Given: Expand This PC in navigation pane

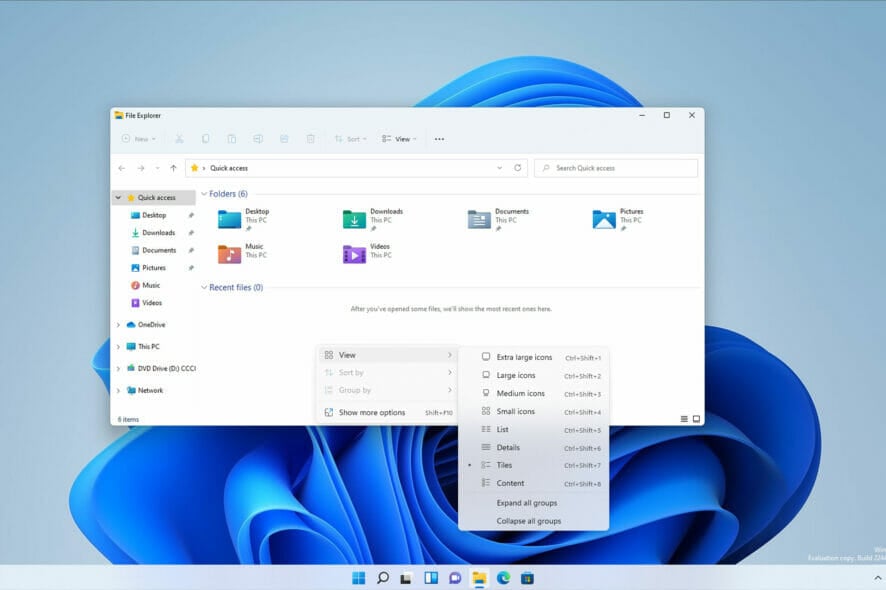Looking at the screenshot, I should (118, 347).
